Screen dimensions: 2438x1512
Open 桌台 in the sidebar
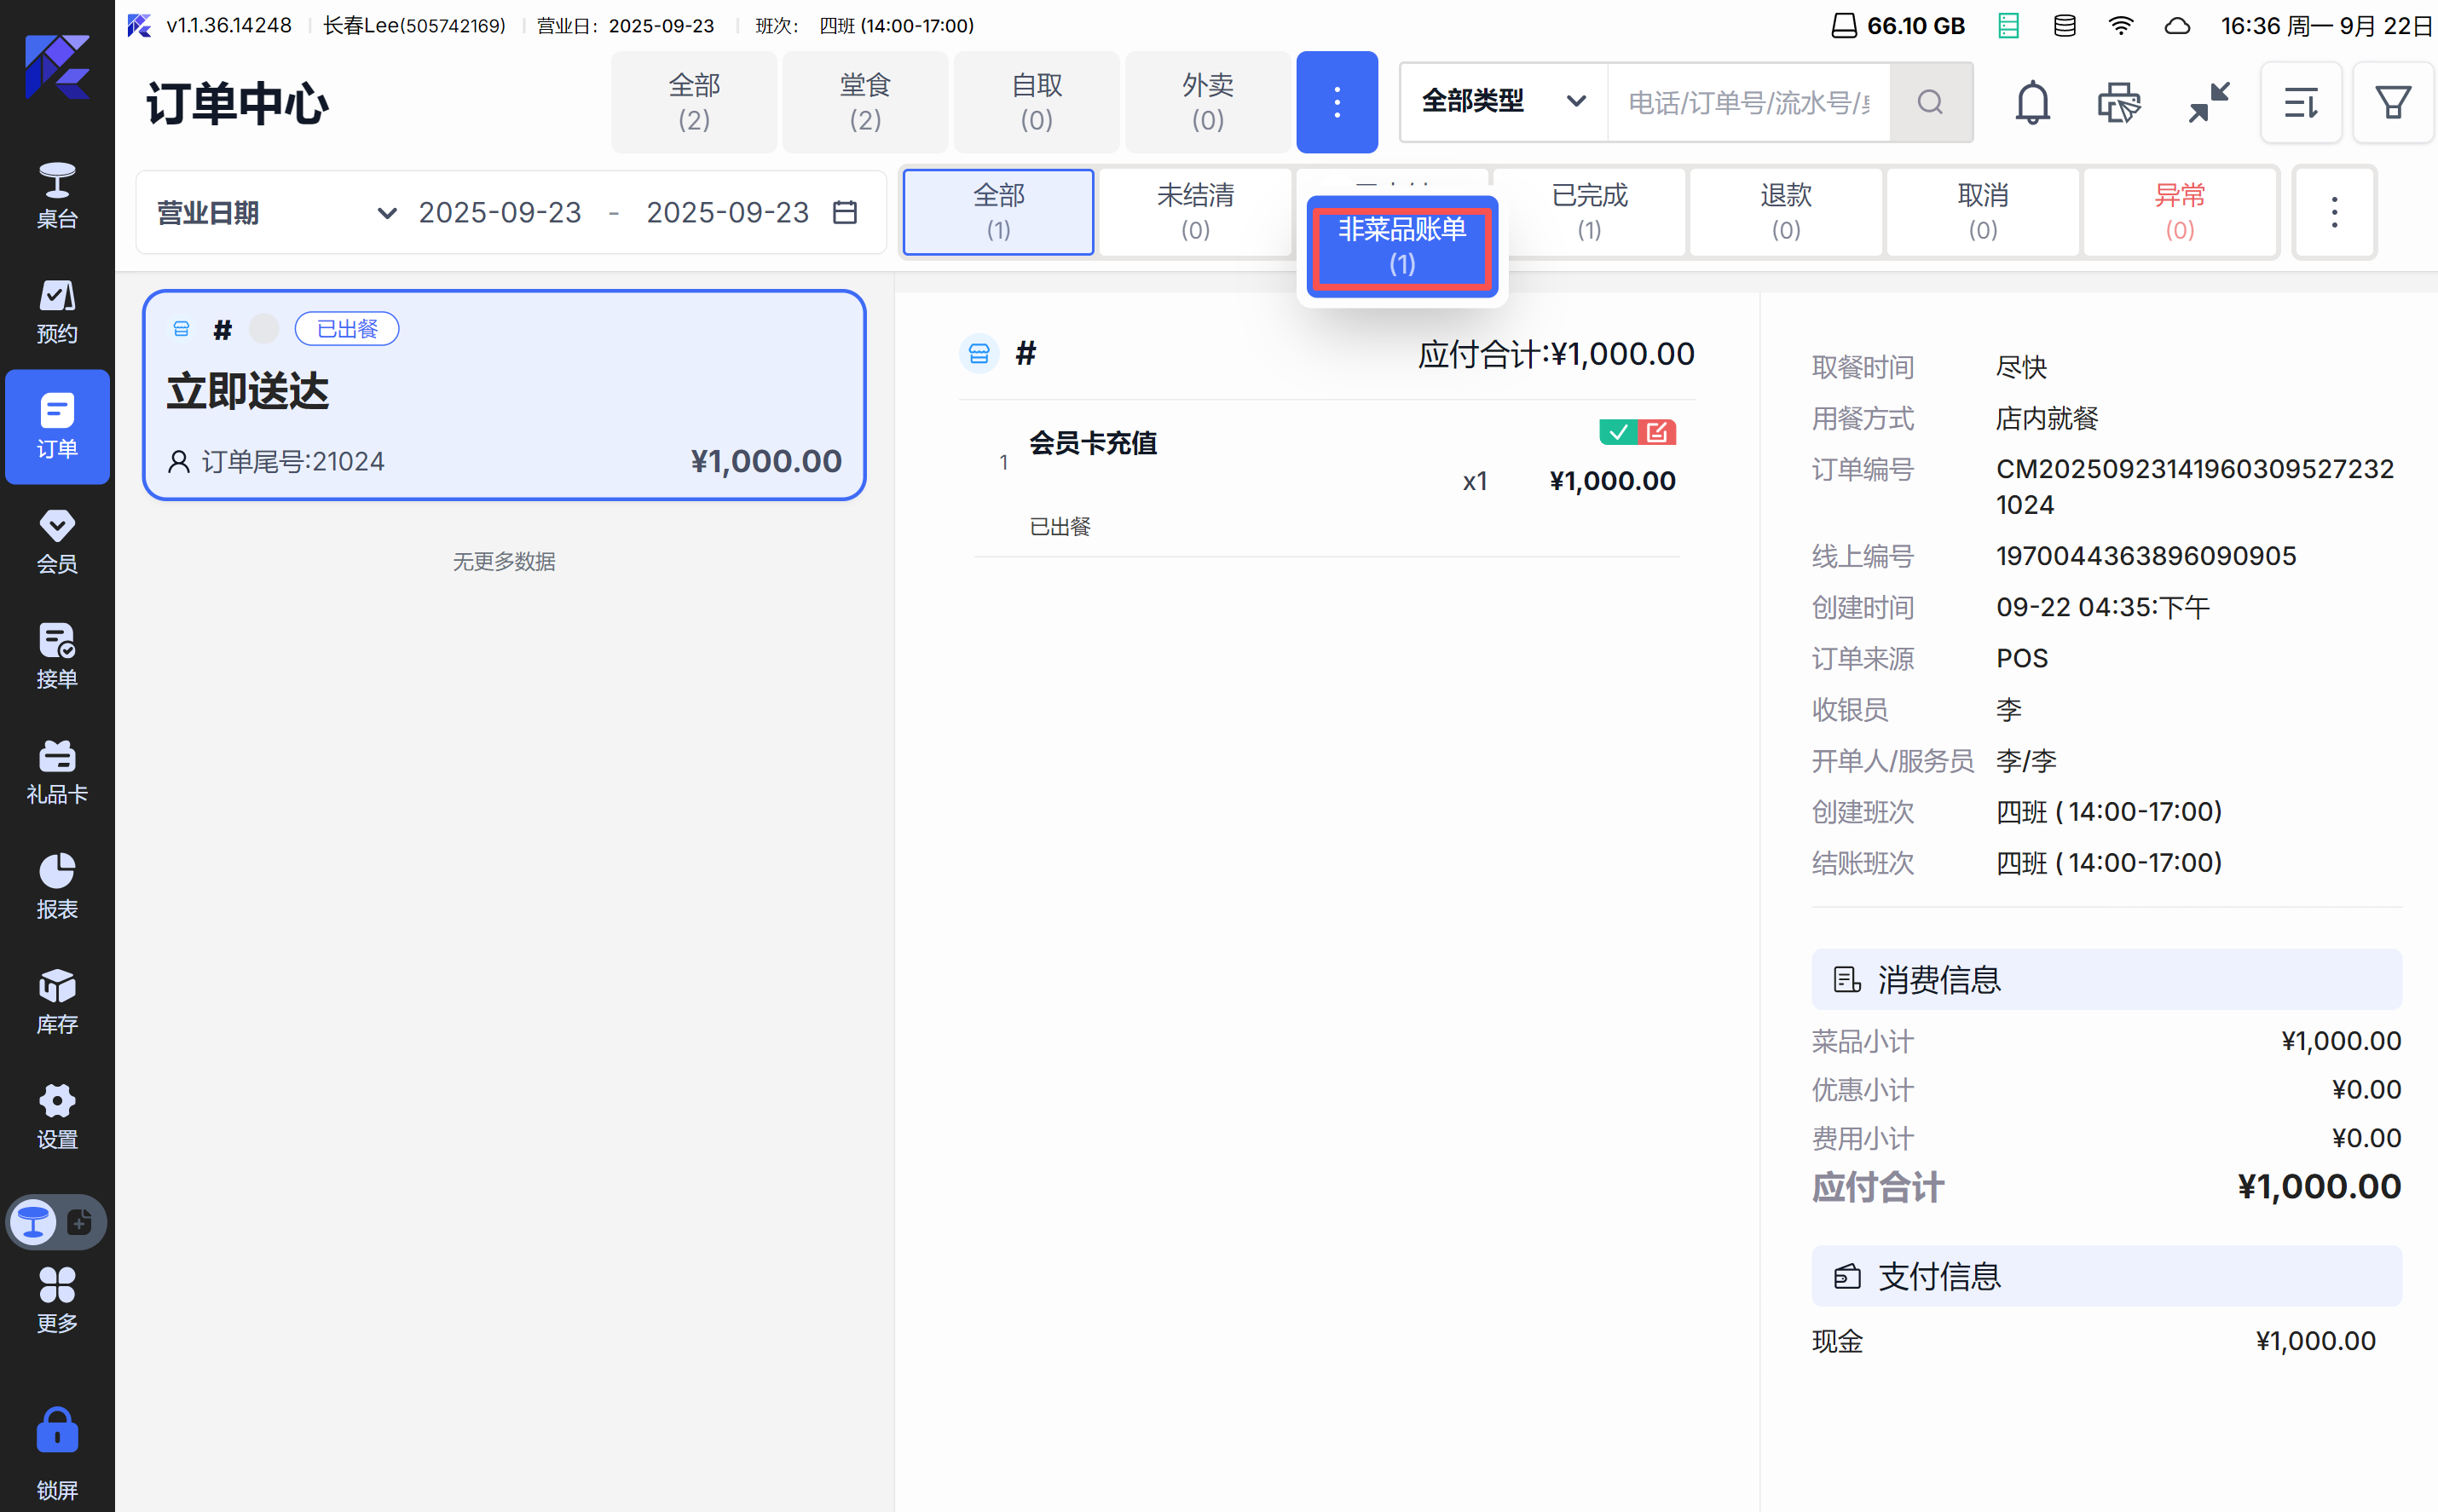tap(57, 196)
